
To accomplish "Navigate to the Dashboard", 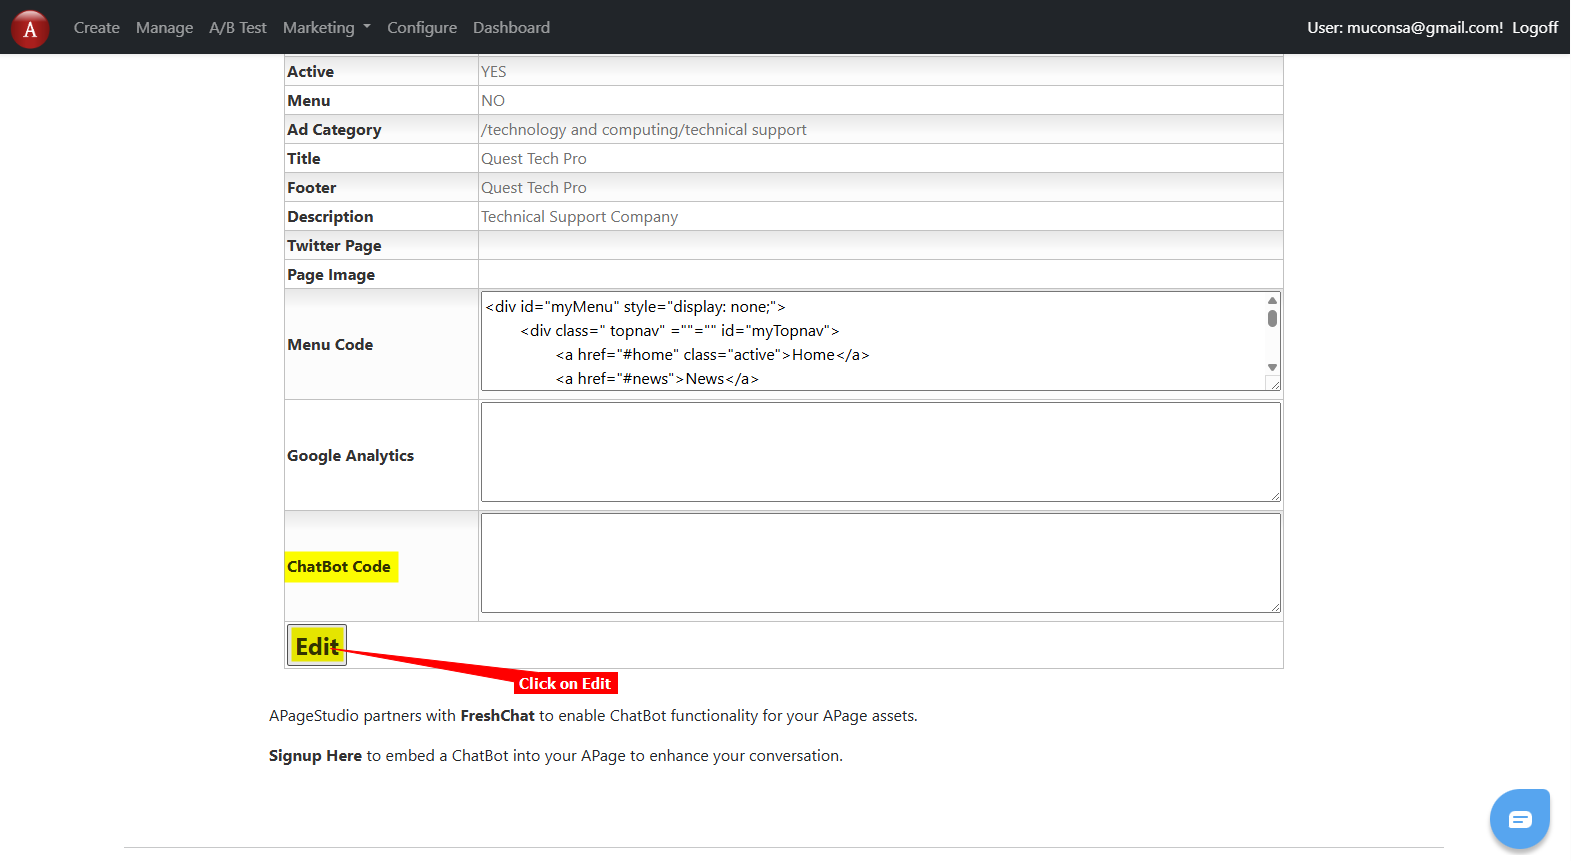I will point(511,28).
